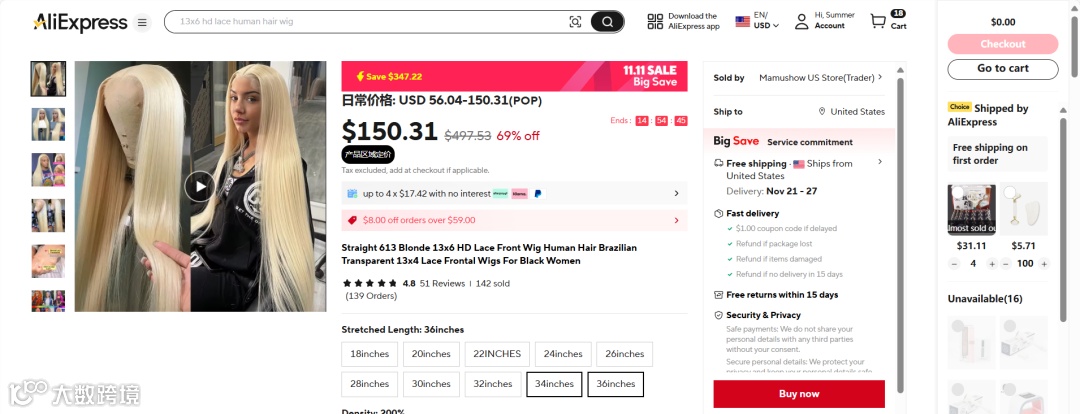Click the image search camera icon

click(575, 22)
